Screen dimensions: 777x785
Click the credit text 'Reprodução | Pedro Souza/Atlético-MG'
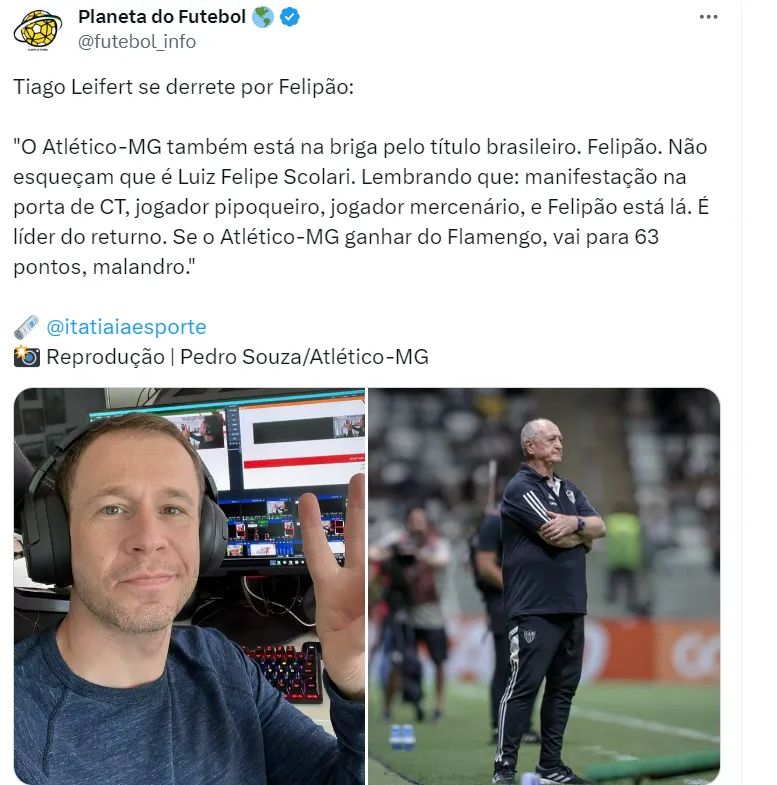237,357
